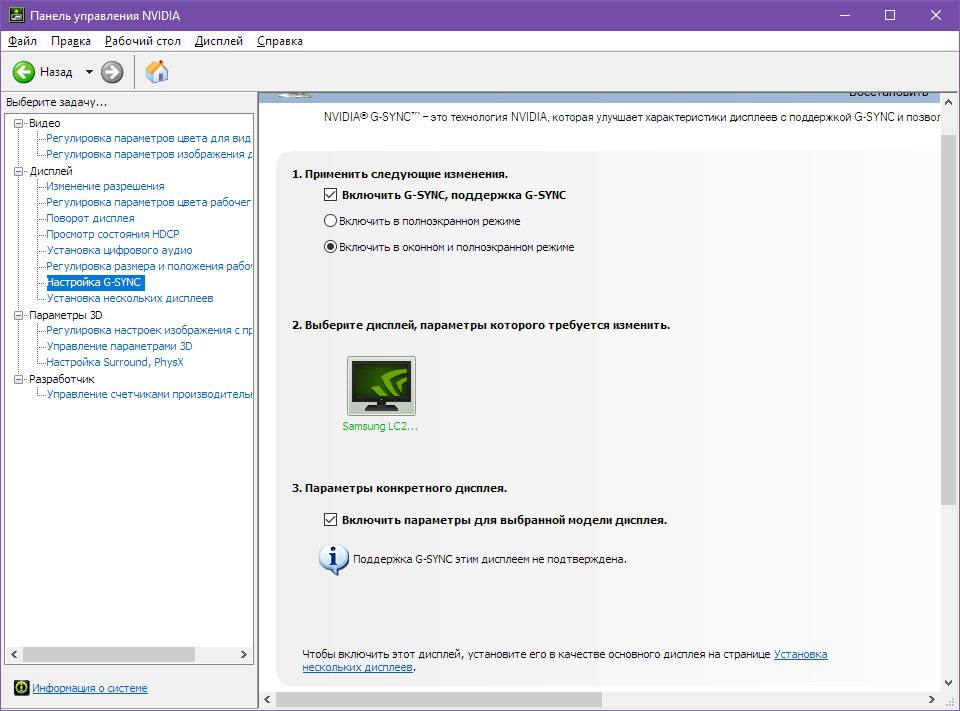Open "Регулировка параметров цвета рабочего" tree item
The width and height of the screenshot is (960, 711).
(x=149, y=202)
